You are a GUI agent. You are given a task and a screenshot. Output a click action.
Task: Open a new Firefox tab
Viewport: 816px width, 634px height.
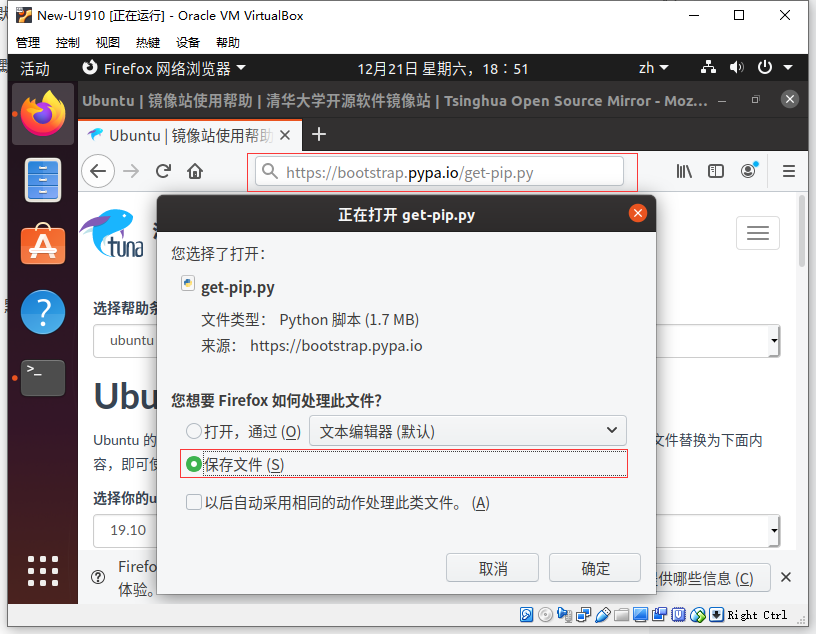318,134
